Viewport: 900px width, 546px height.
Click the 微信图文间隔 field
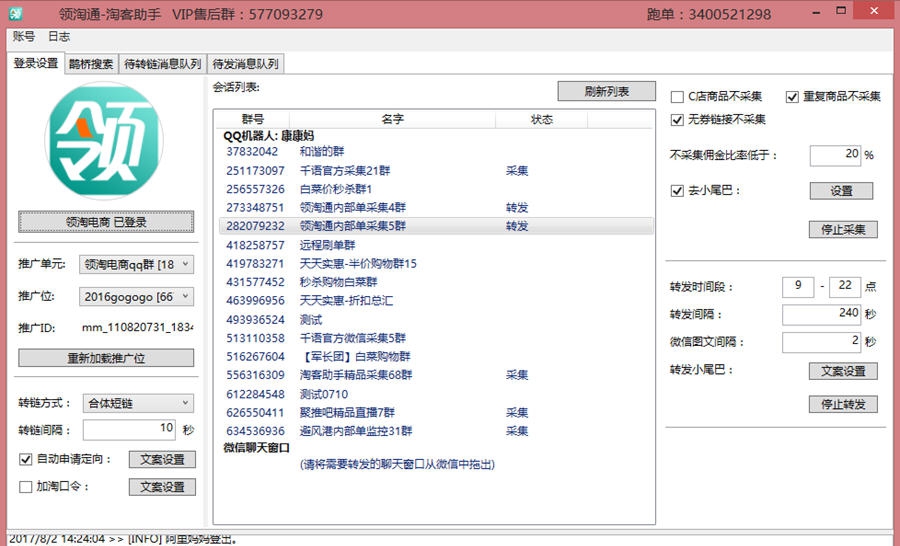[x=821, y=341]
